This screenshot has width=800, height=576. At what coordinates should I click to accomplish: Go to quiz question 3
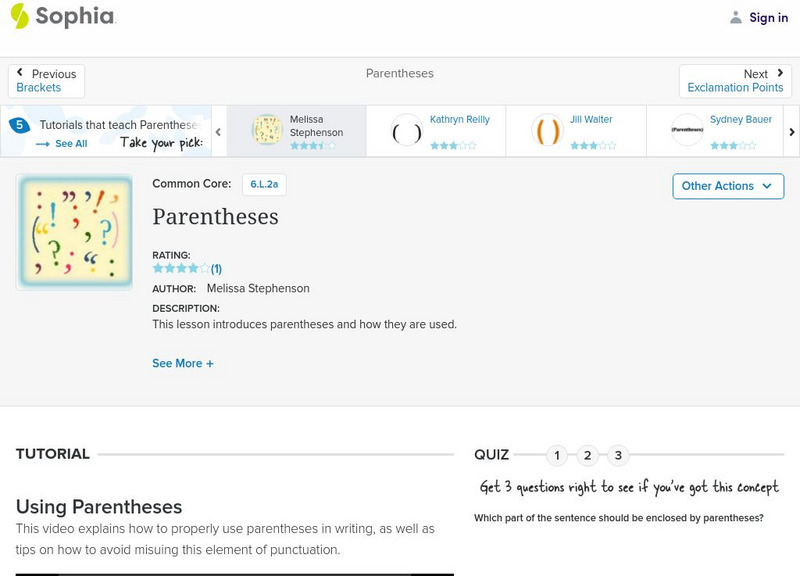(x=618, y=455)
